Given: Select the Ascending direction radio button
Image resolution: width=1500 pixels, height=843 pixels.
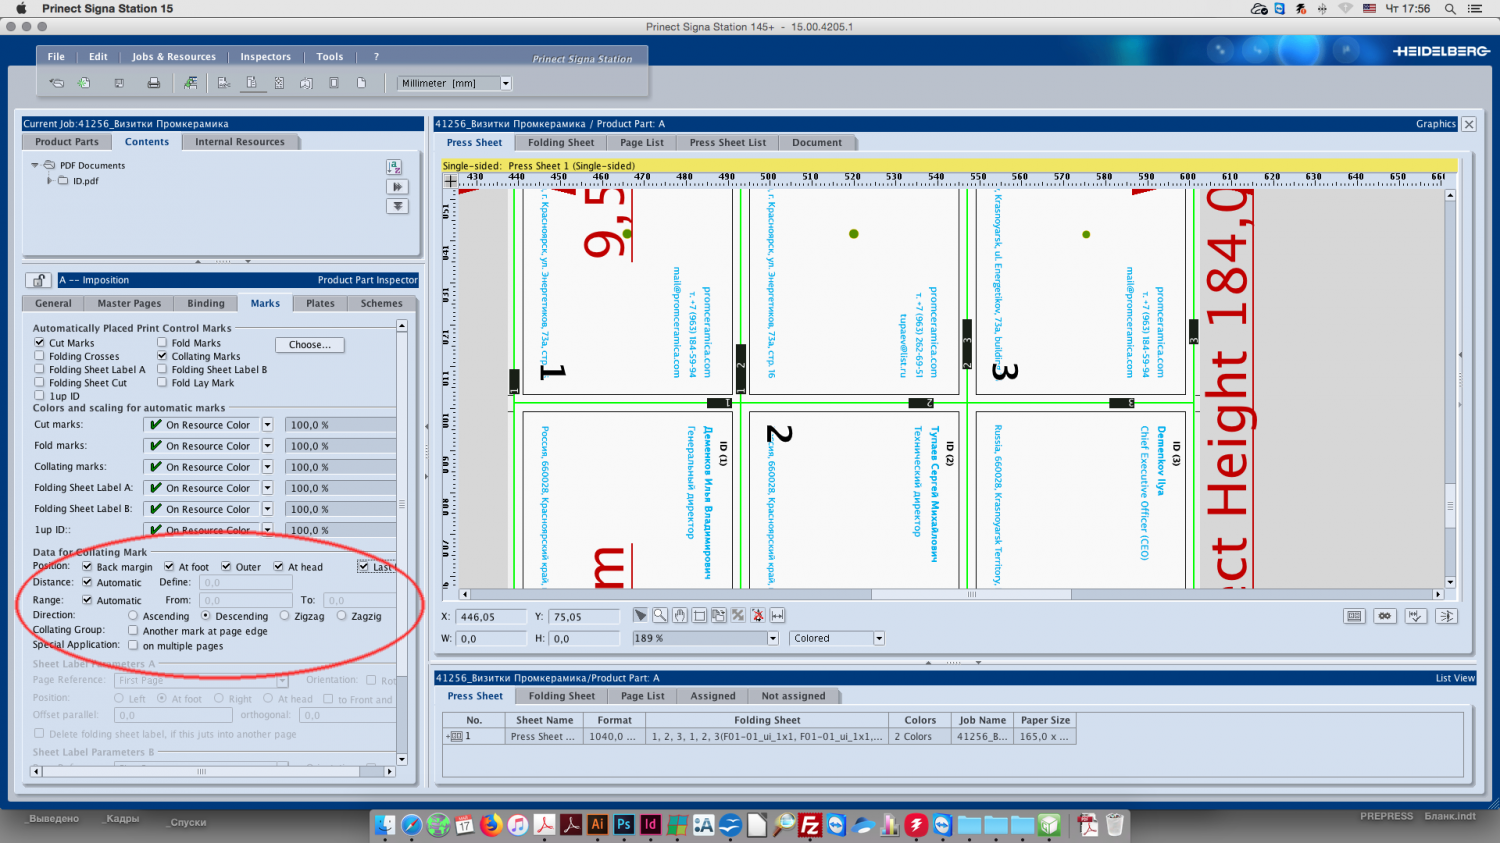Looking at the screenshot, I should tap(133, 616).
